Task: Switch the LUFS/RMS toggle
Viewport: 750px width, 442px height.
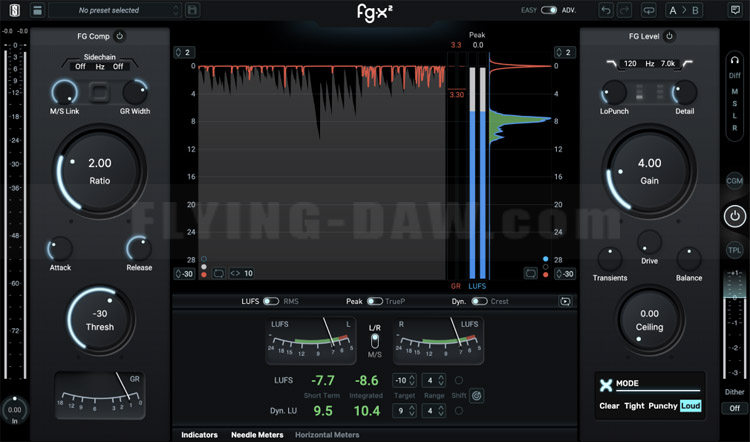Action: pyautogui.click(x=271, y=301)
